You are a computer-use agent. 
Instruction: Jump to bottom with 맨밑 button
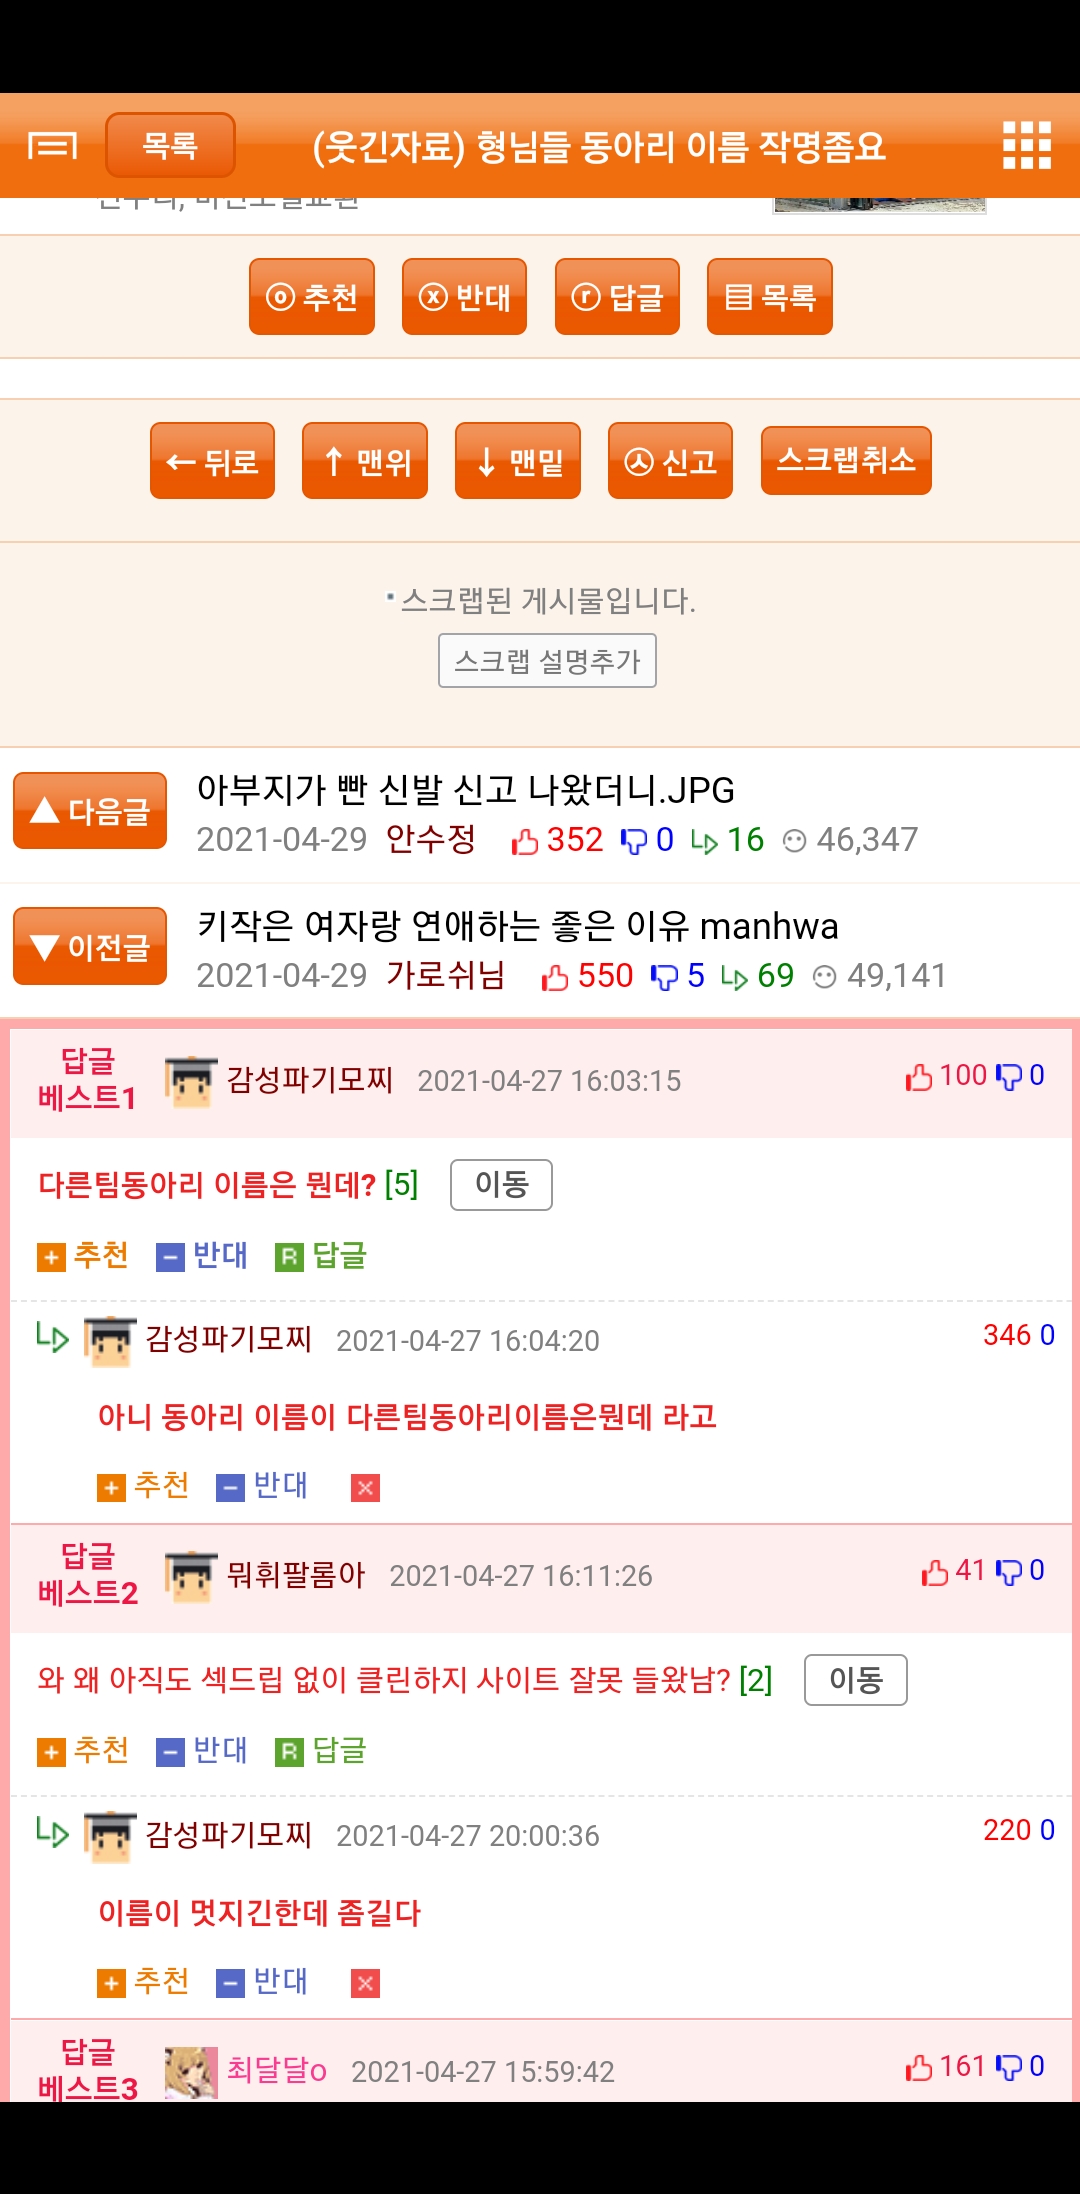click(x=518, y=461)
